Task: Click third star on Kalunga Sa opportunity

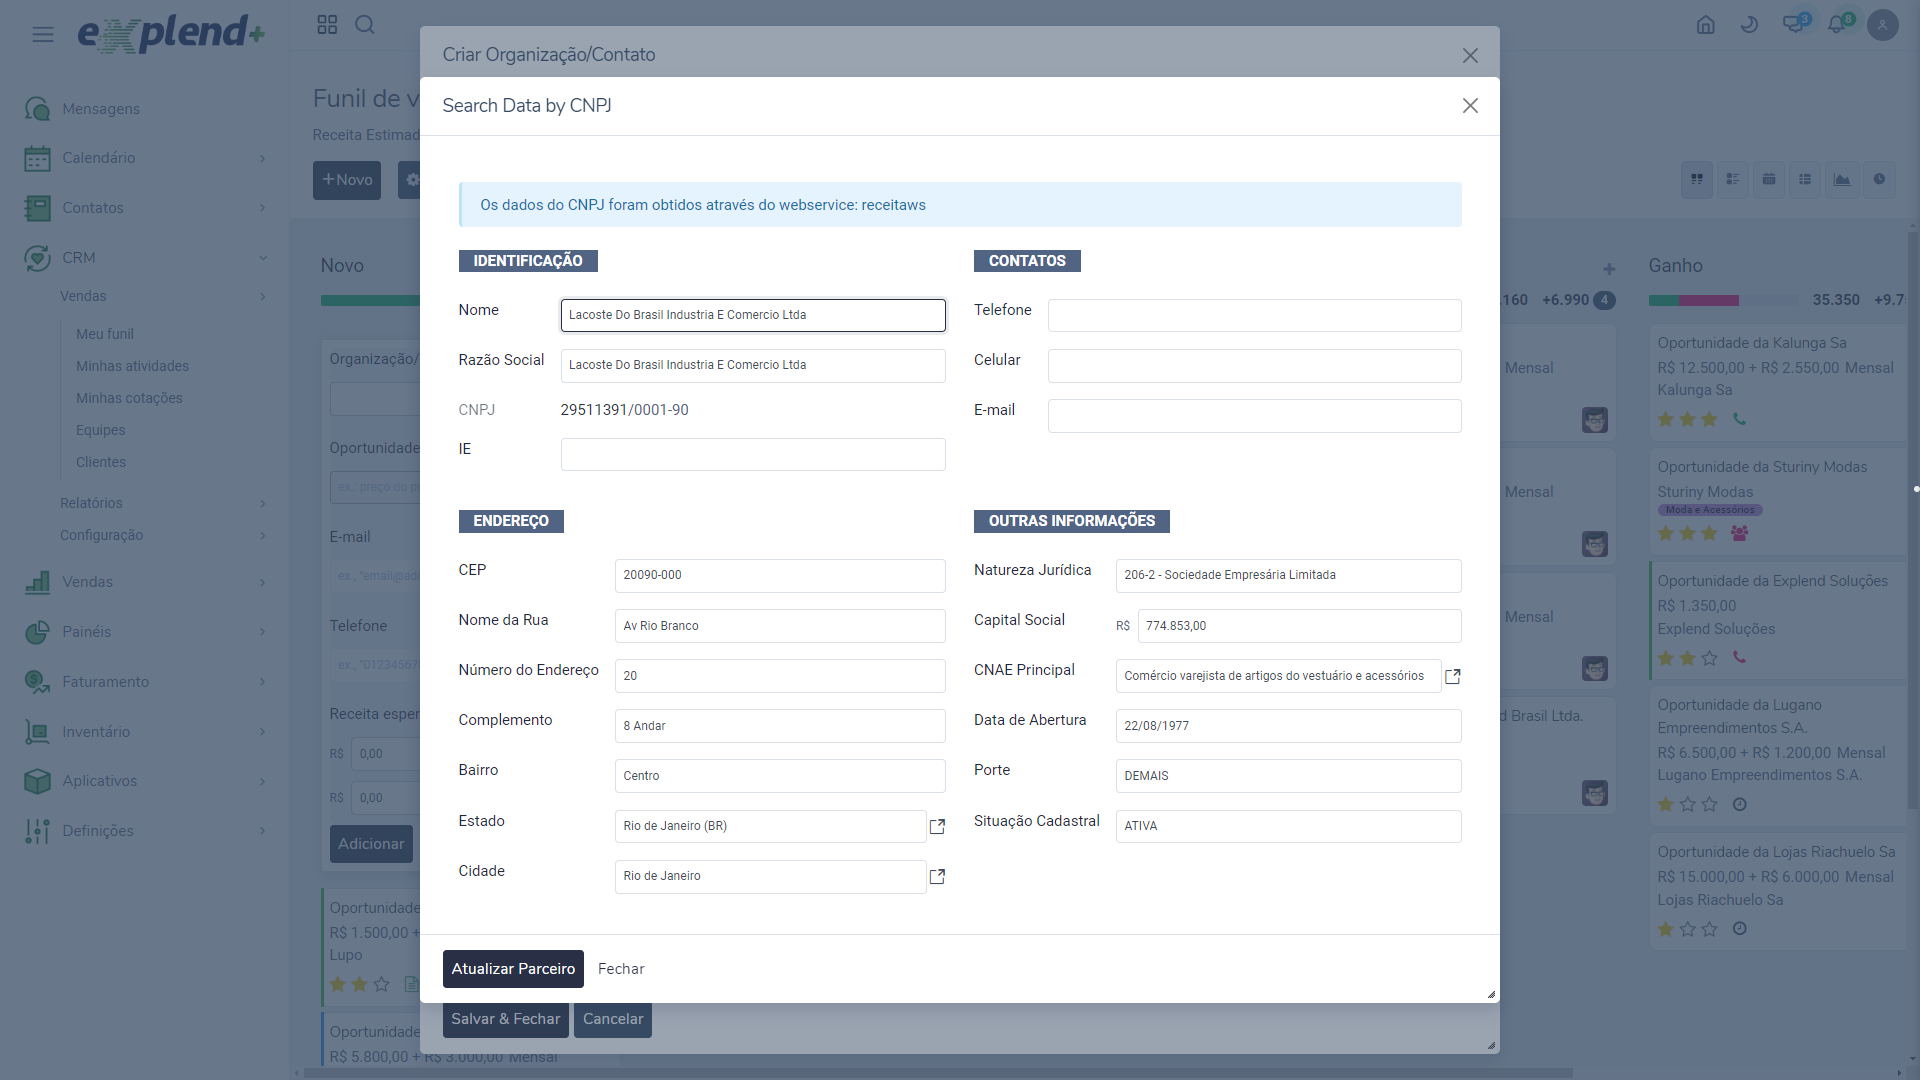Action: [x=1709, y=420]
